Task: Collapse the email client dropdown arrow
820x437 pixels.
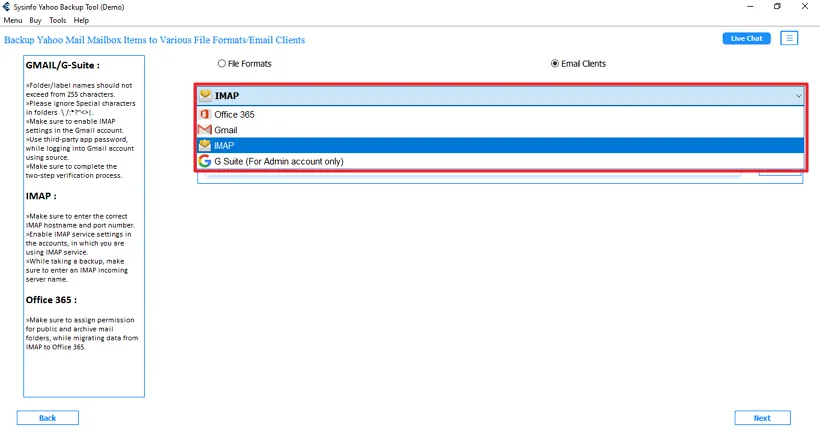Action: click(x=798, y=96)
